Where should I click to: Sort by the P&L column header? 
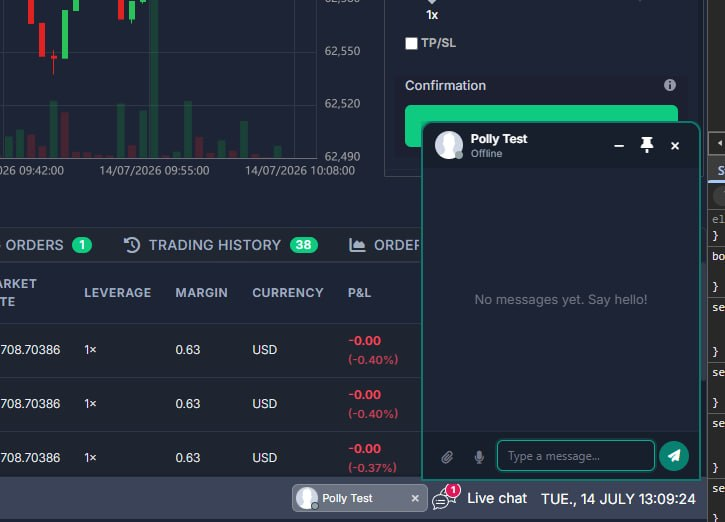359,293
